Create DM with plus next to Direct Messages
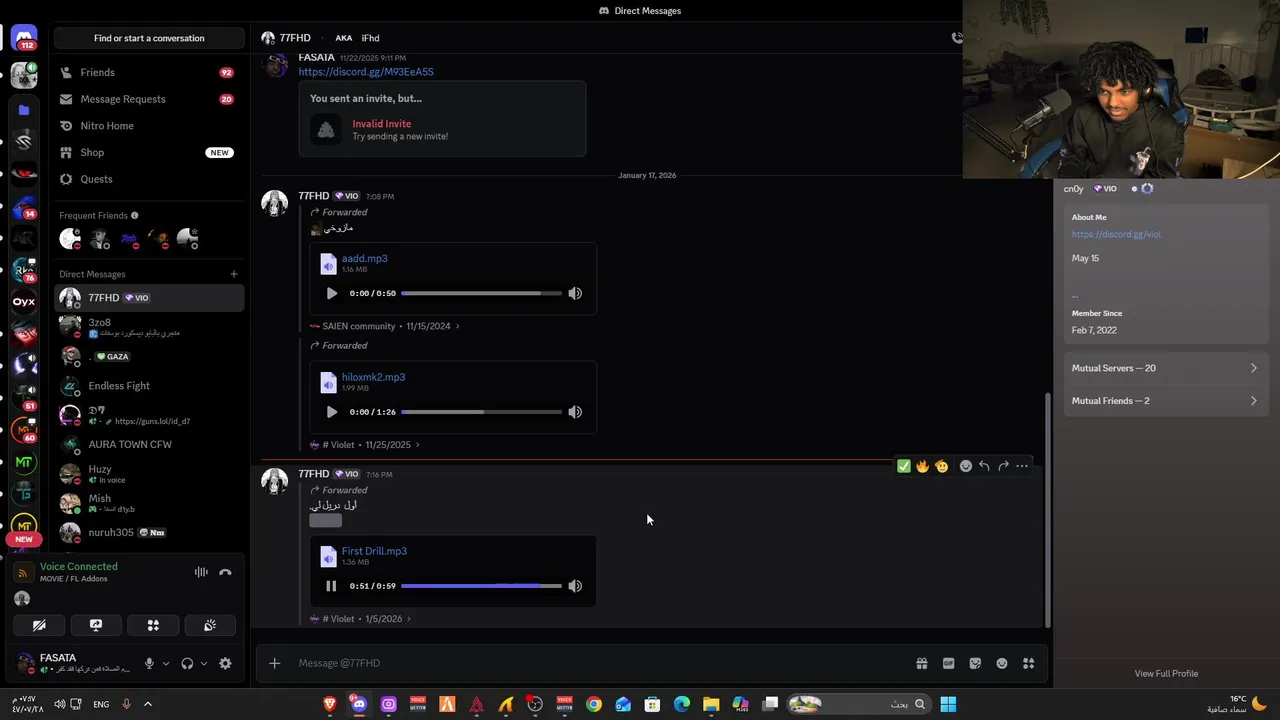This screenshot has height=720, width=1280. click(234, 274)
